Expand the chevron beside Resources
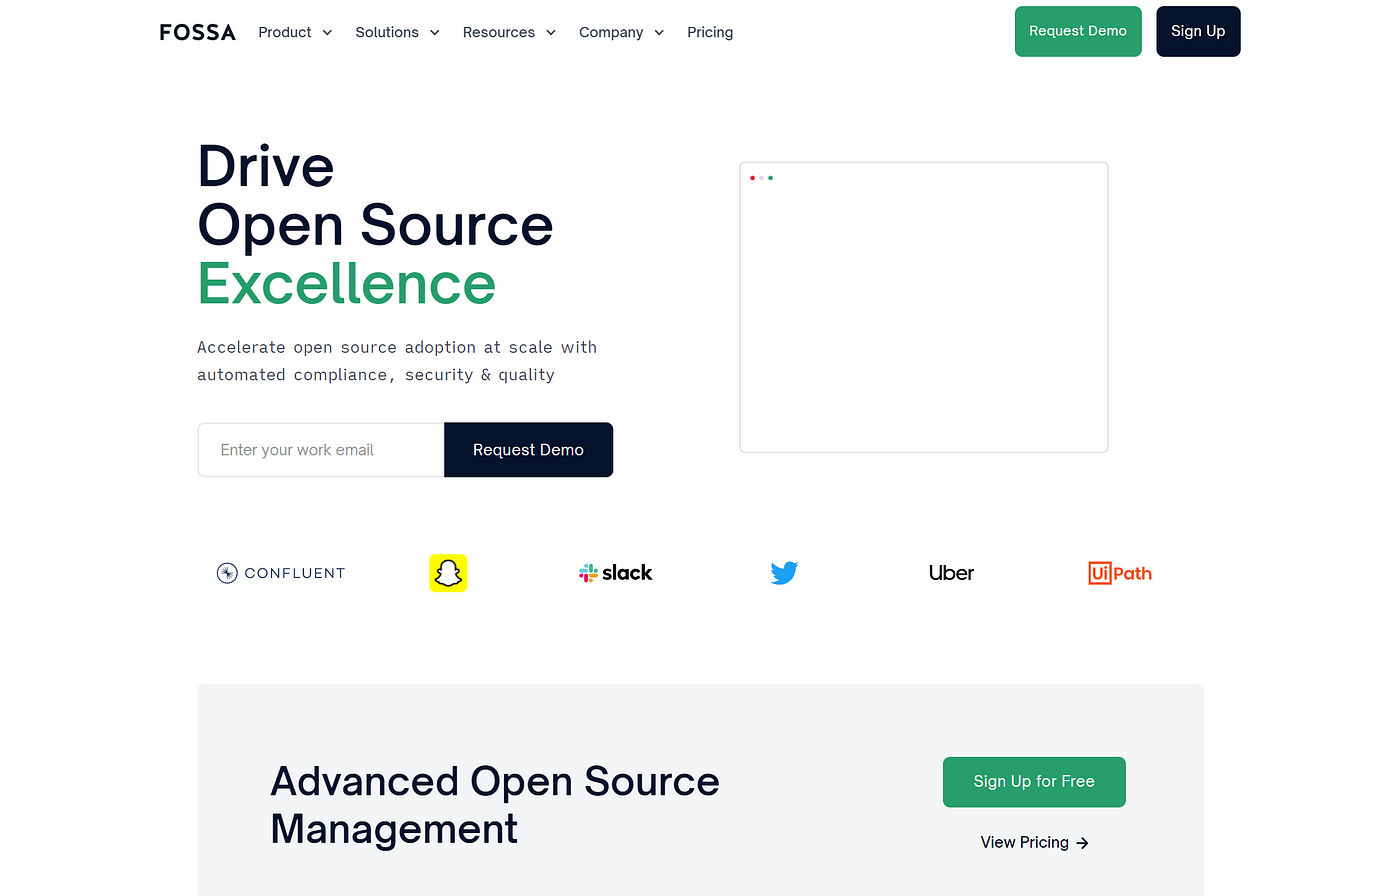The image size is (1400, 896). (x=551, y=33)
